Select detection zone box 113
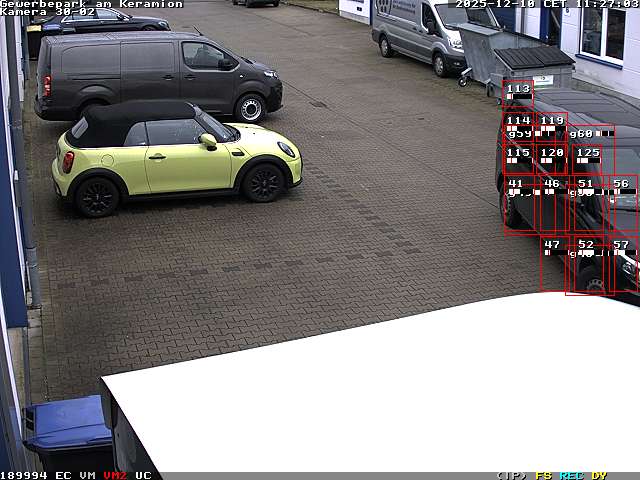The image size is (640, 480). [518, 94]
